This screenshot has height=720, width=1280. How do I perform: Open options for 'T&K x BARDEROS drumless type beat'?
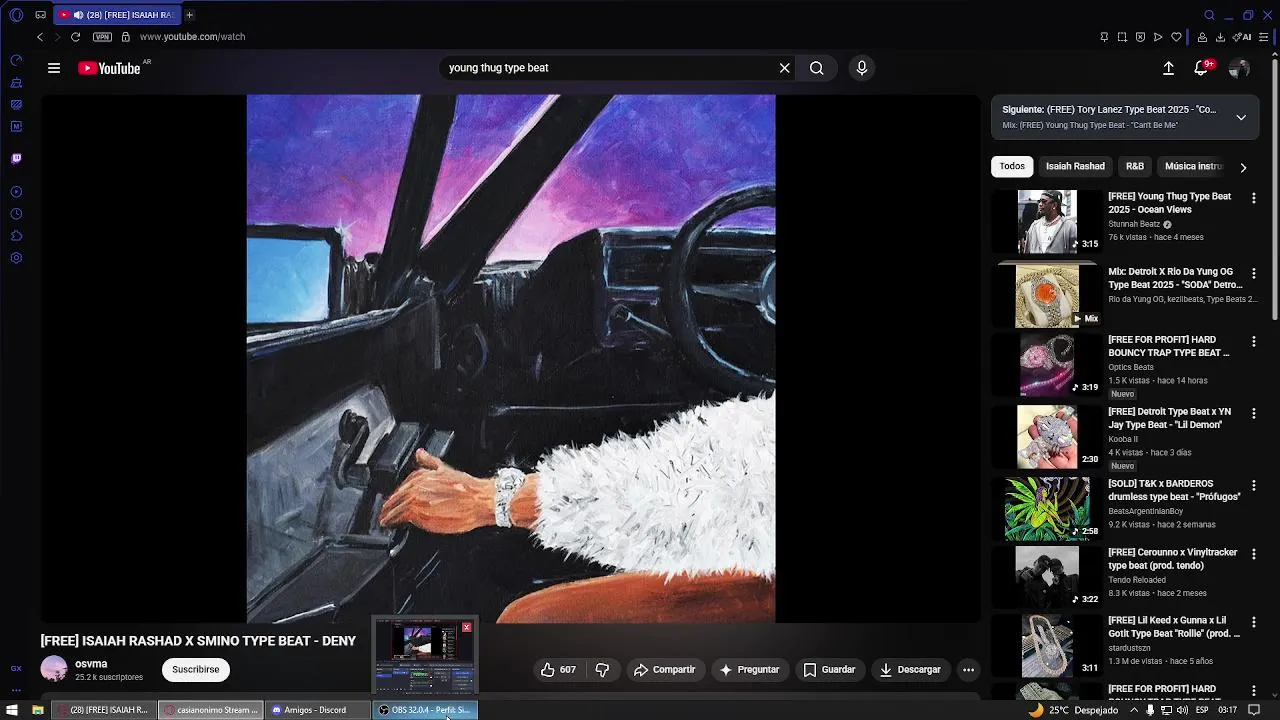click(1253, 485)
